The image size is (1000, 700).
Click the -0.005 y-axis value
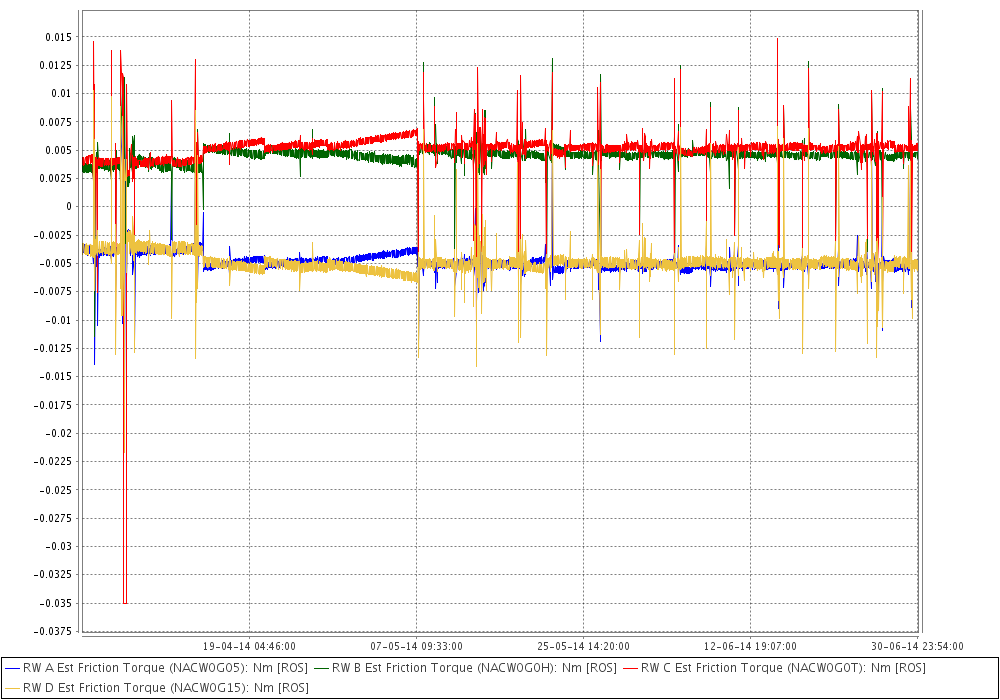point(55,263)
